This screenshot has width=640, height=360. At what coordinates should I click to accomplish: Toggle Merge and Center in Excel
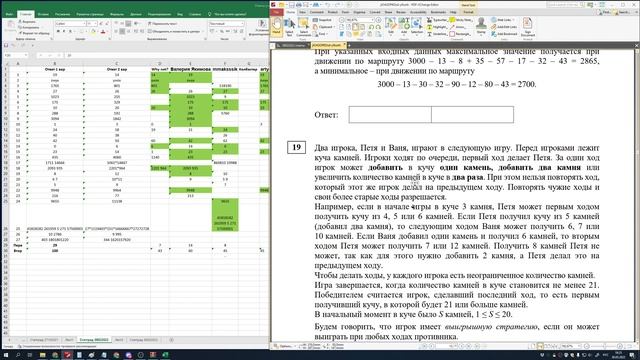point(175,31)
